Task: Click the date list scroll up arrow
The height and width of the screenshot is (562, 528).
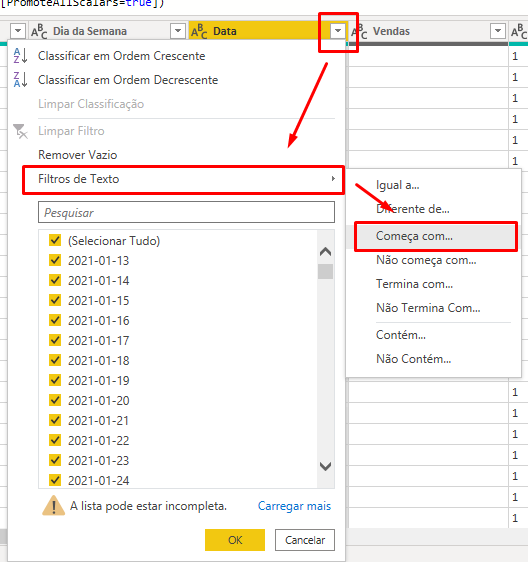Action: (x=325, y=252)
